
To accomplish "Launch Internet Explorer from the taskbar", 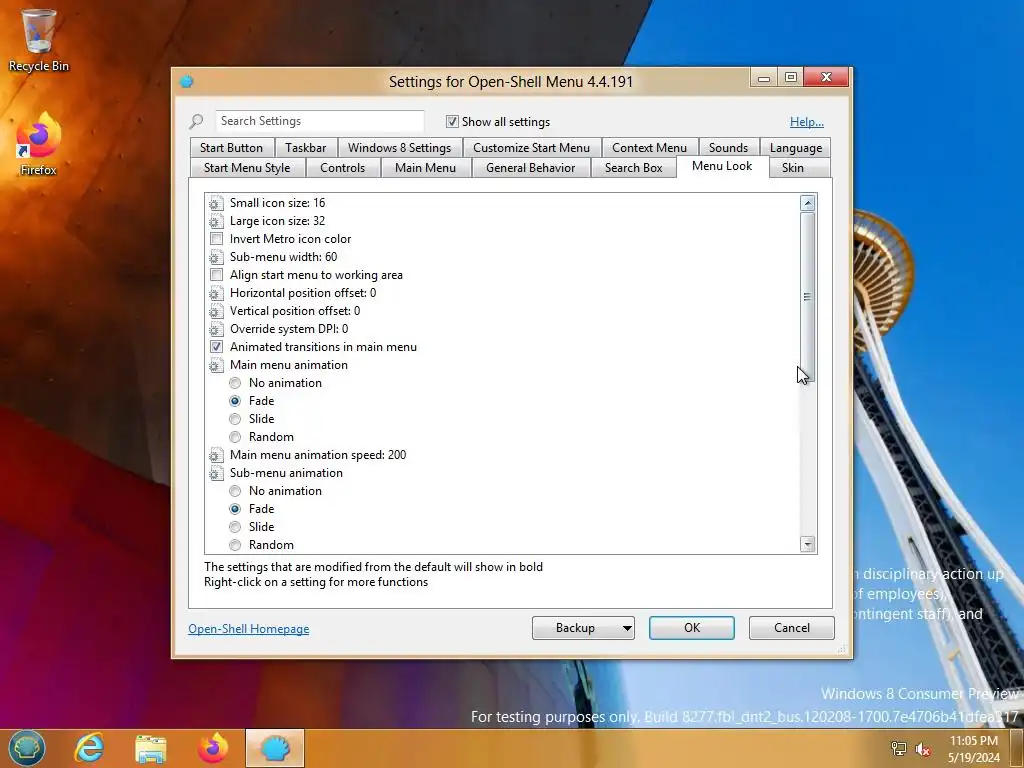I will pyautogui.click(x=89, y=748).
